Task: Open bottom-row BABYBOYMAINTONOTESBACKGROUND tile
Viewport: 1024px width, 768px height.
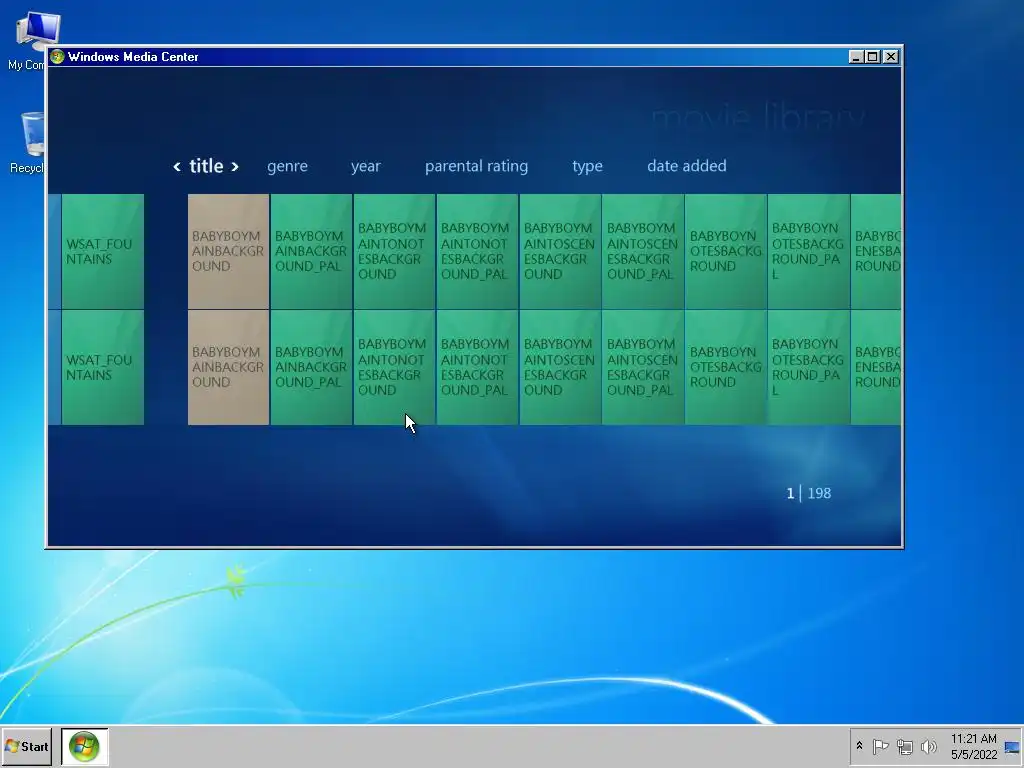Action: 394,368
